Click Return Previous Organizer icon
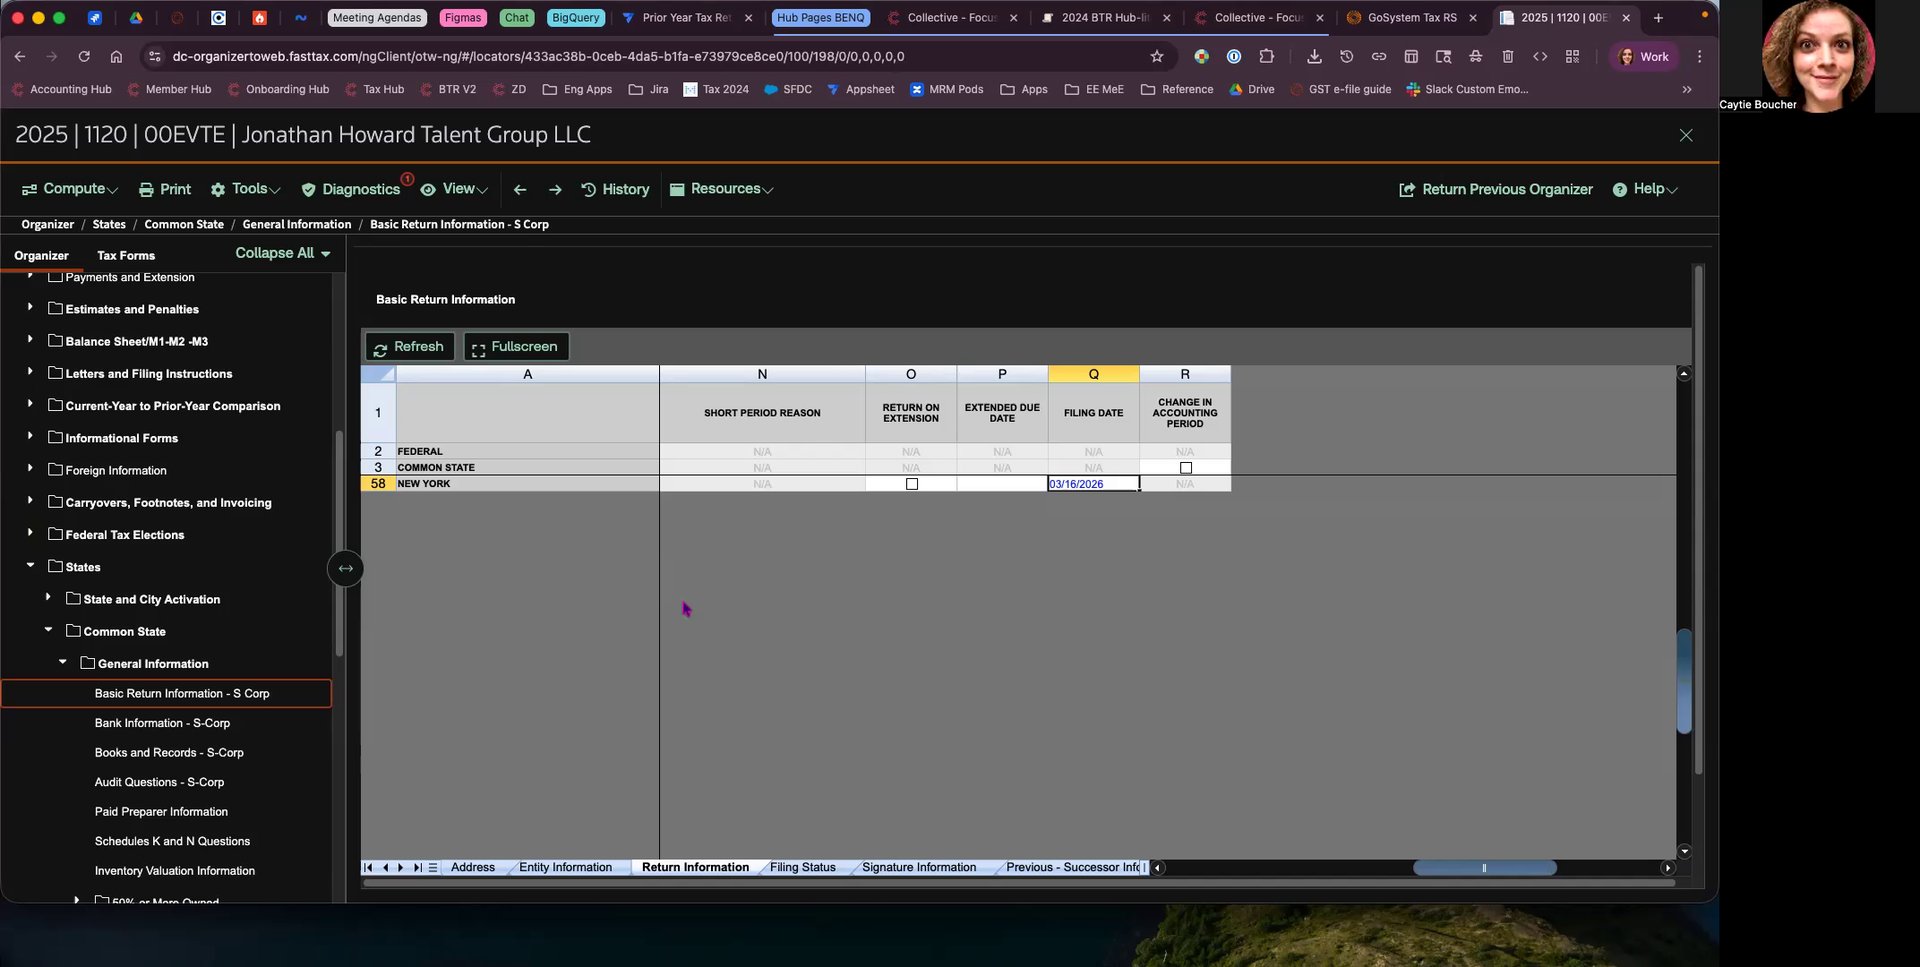1920x967 pixels. (x=1406, y=189)
